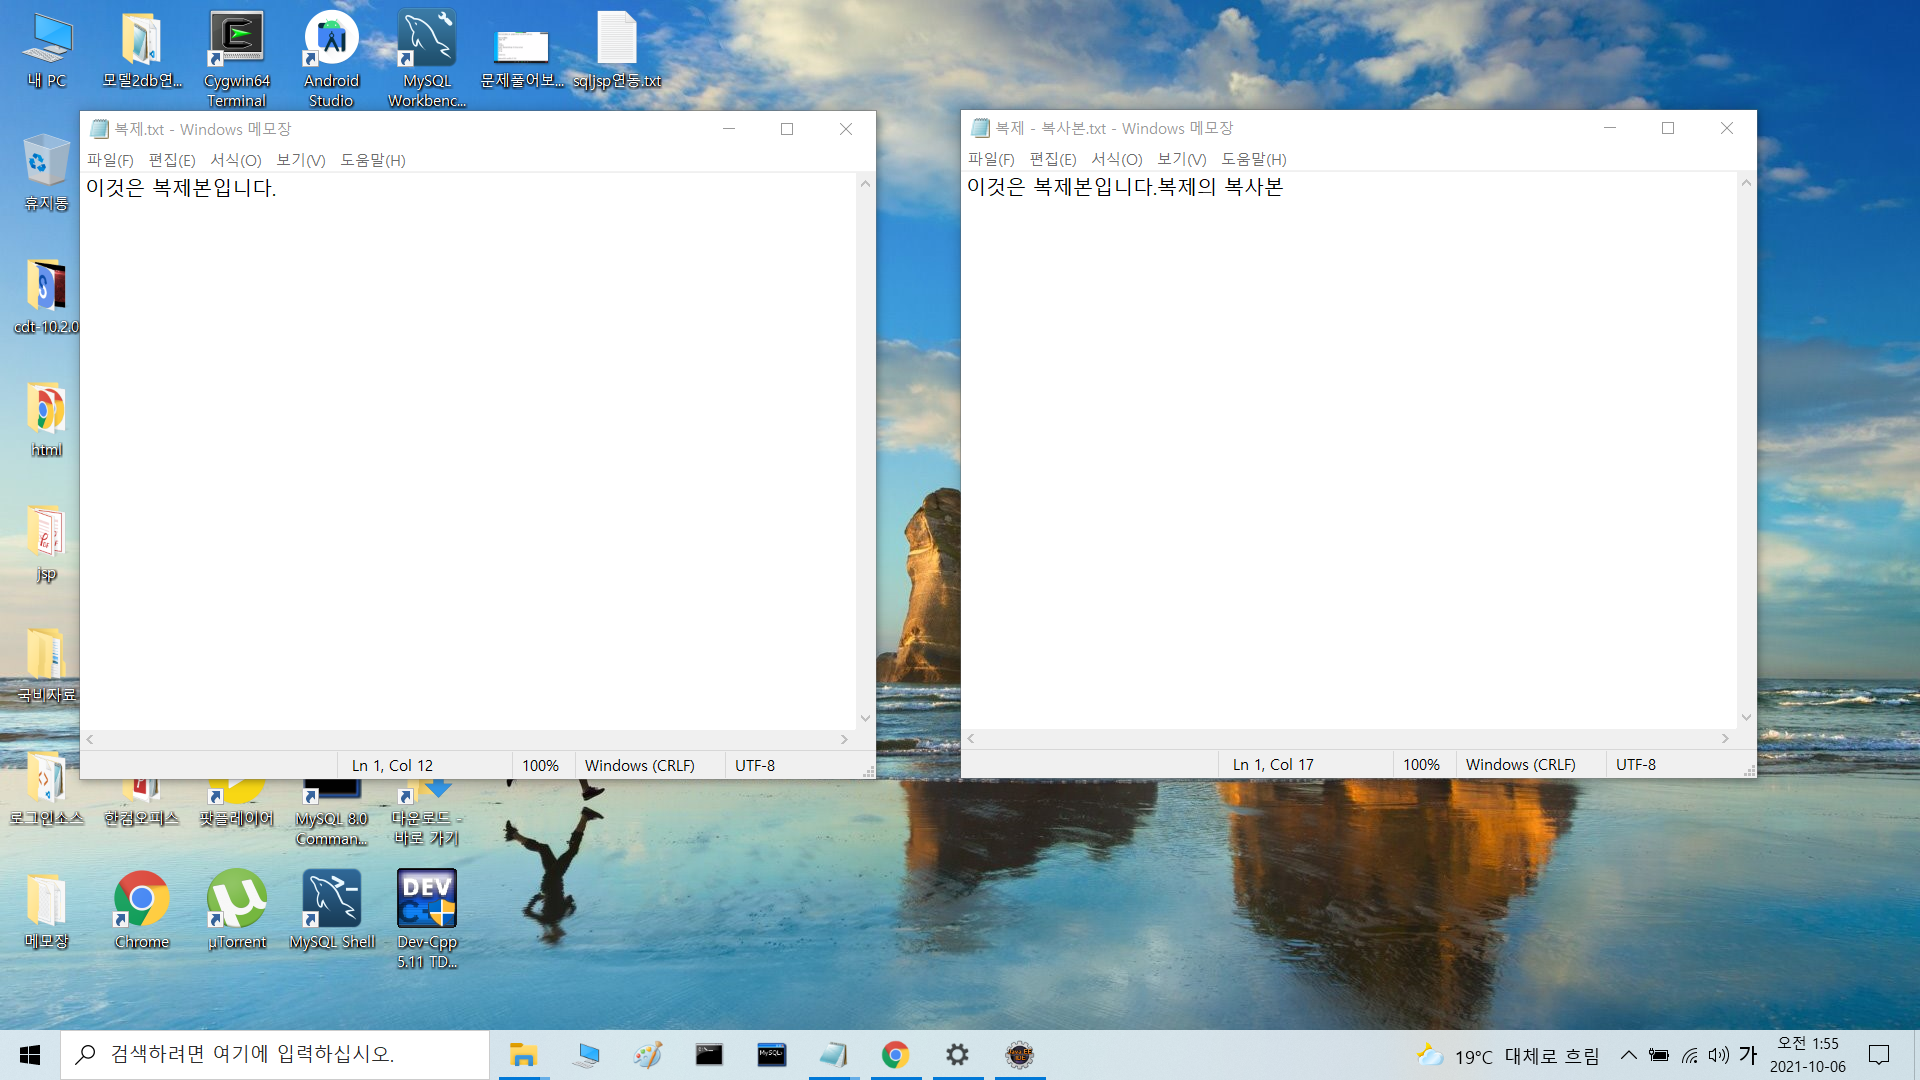
Task: Open 서식(O) menu in 복제 - 복사본.txt window
Action: pos(1116,159)
